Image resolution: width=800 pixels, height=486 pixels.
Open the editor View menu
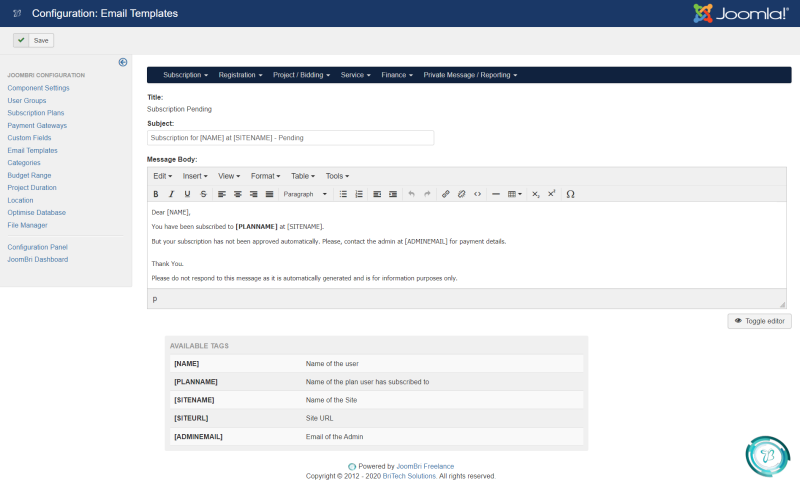pos(229,176)
